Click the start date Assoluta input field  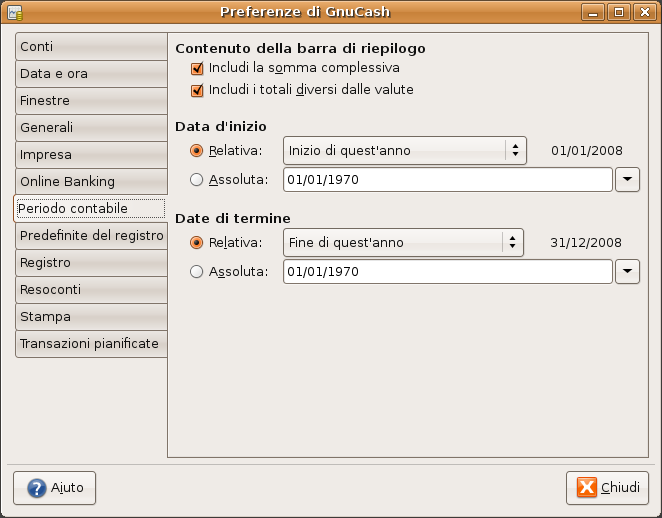pos(448,179)
